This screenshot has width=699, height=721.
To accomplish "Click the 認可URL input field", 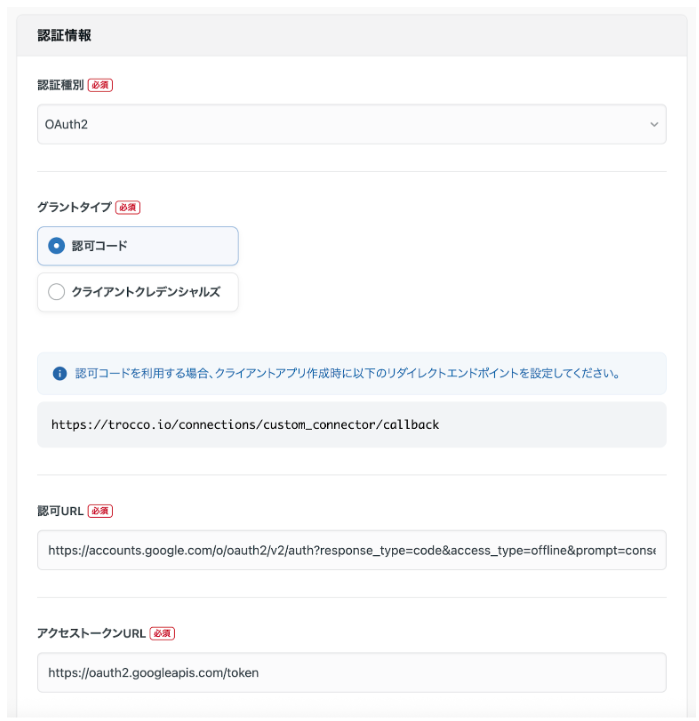I will click(350, 550).
